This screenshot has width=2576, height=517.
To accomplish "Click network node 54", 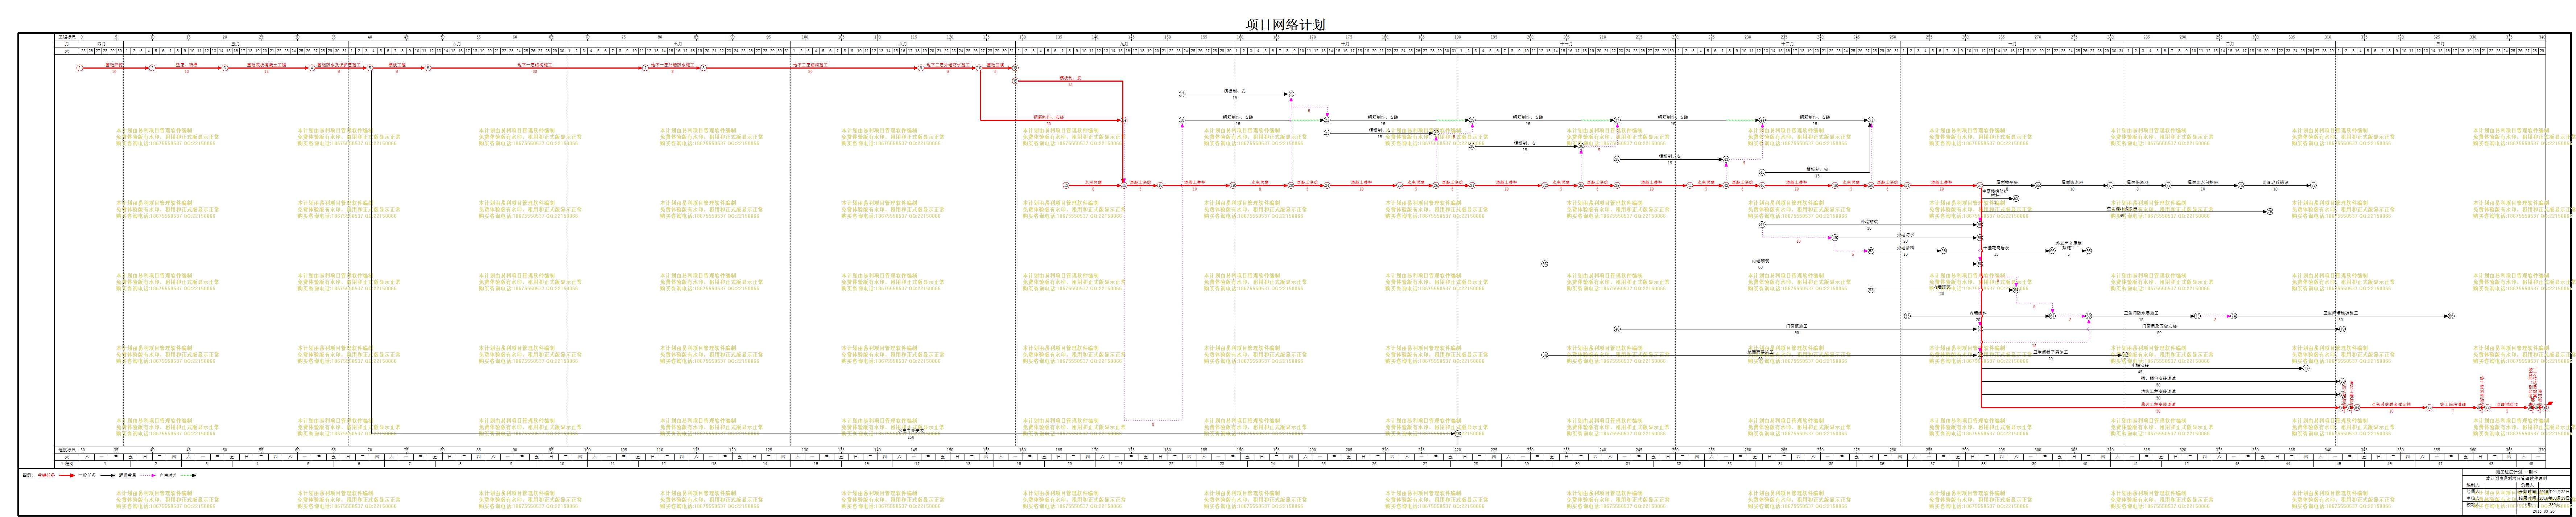I will [1907, 185].
